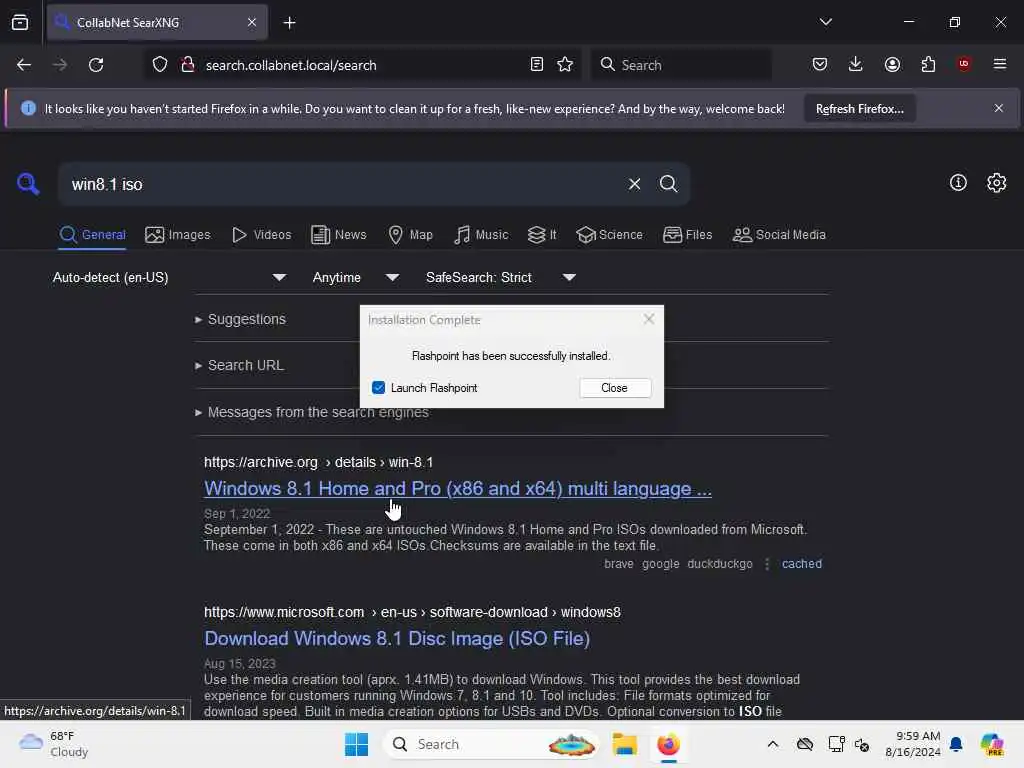The width and height of the screenshot is (1024, 768).
Task: Clear the win8.1 iso search query
Action: [634, 184]
